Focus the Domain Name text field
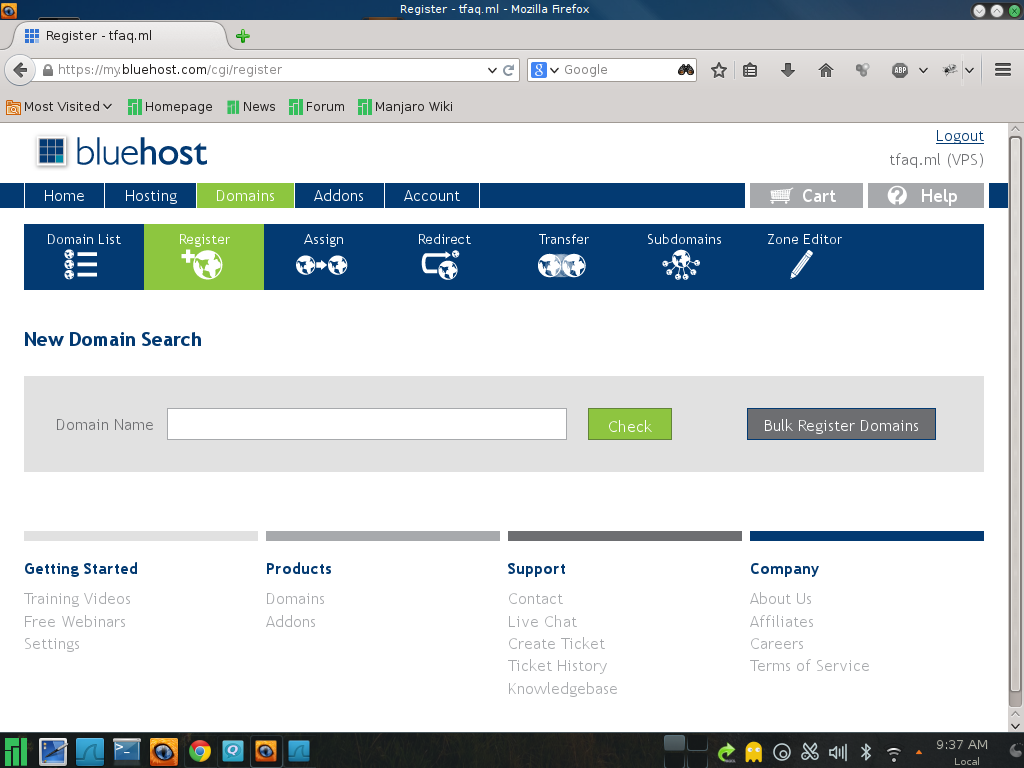Screen dimensions: 1024x768 click(x=366, y=424)
